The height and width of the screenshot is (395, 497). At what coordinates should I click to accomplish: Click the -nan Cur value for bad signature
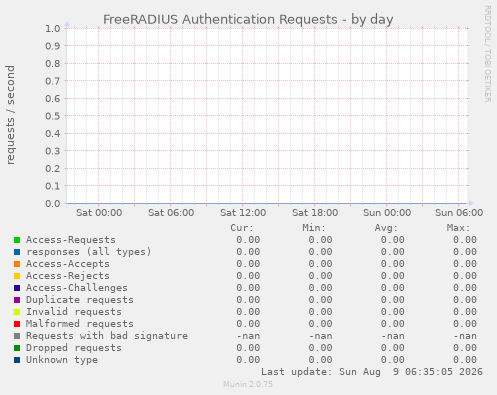pyautogui.click(x=248, y=336)
